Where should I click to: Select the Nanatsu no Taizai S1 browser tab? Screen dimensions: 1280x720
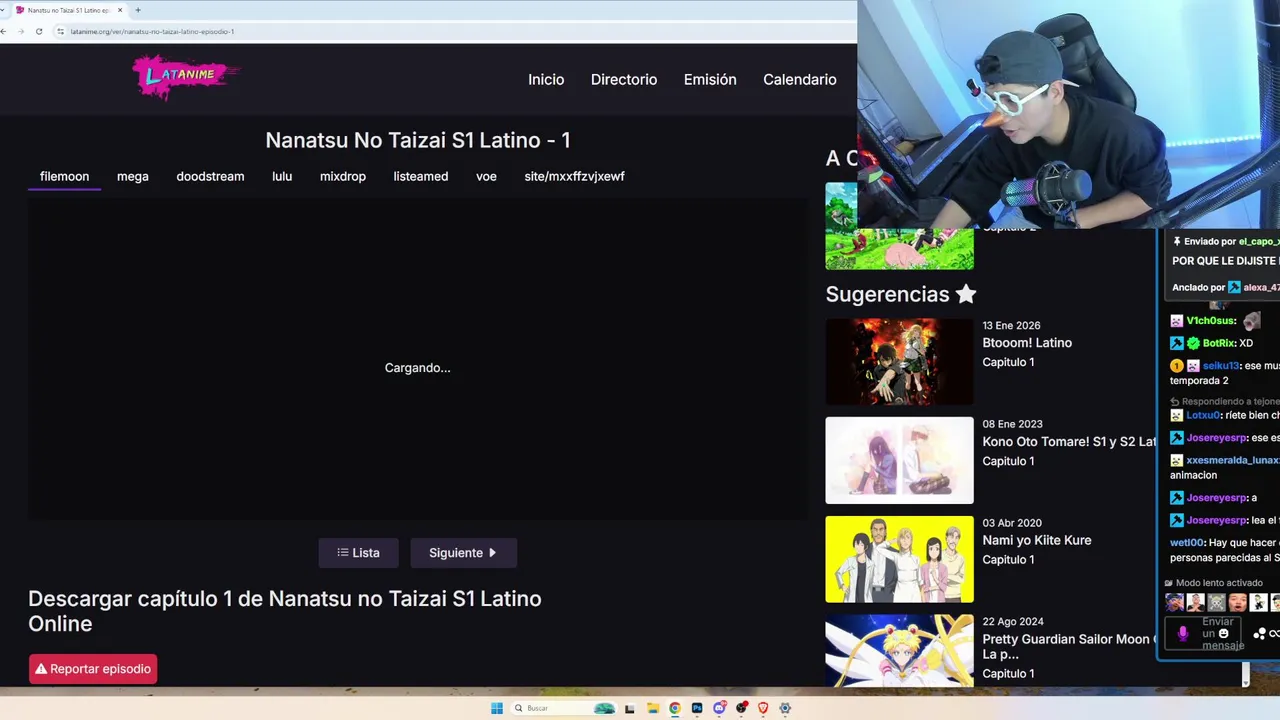point(68,10)
